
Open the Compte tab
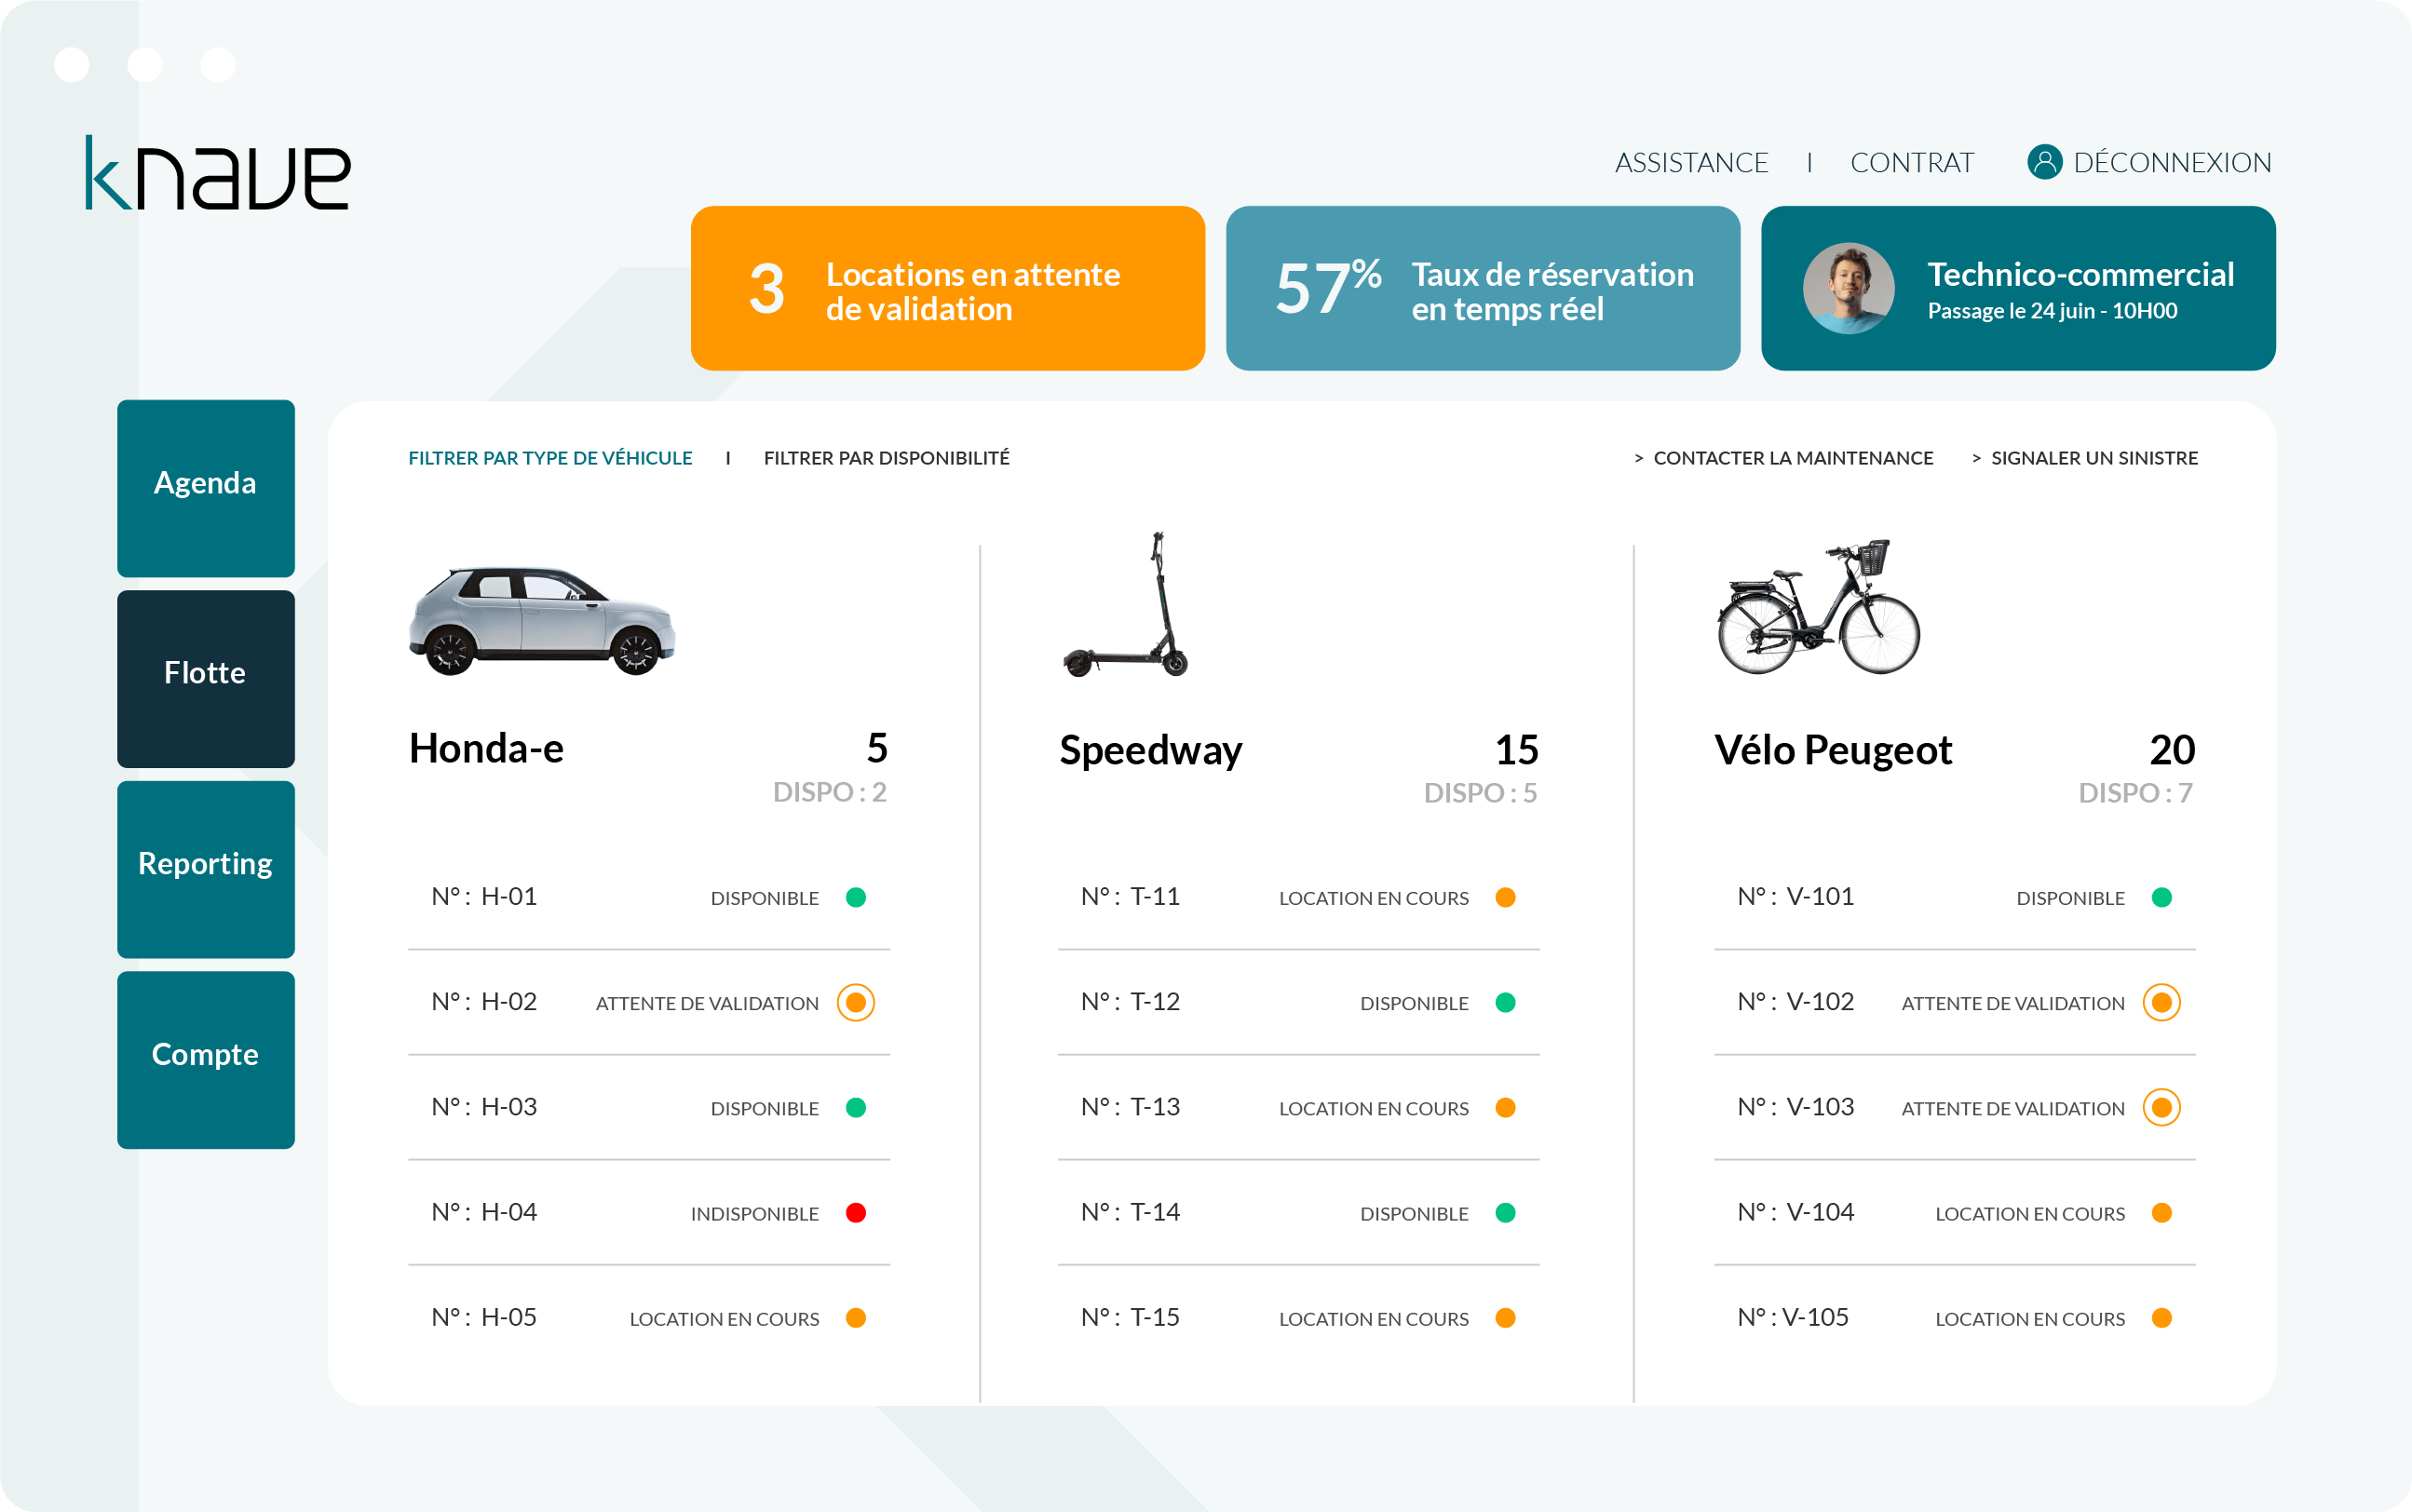[206, 1060]
